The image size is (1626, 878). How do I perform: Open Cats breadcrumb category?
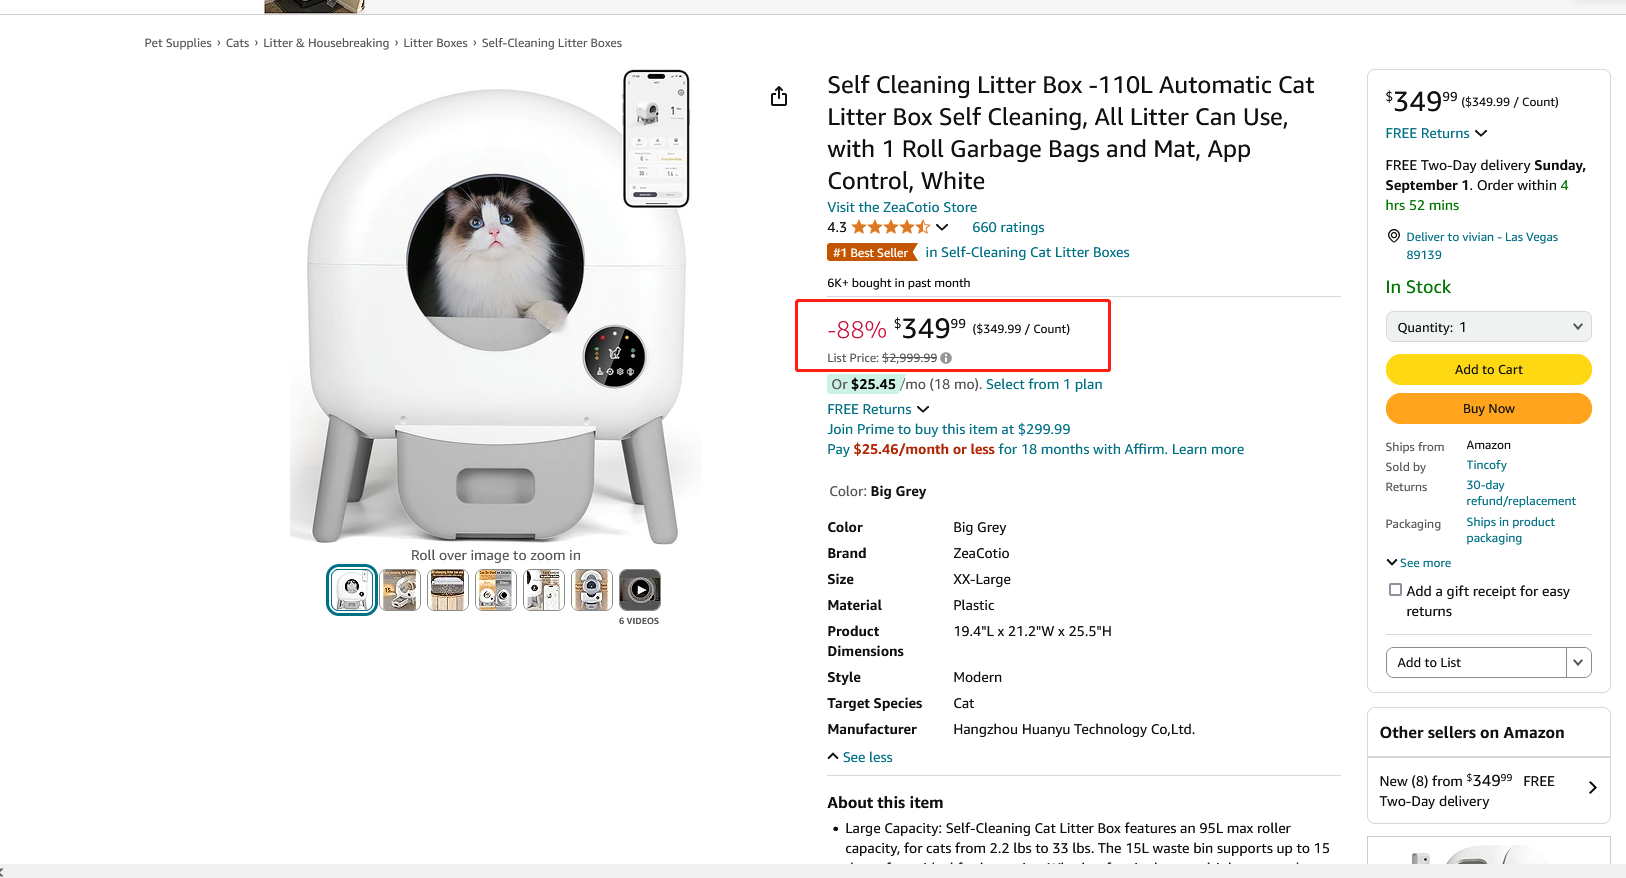pos(237,43)
